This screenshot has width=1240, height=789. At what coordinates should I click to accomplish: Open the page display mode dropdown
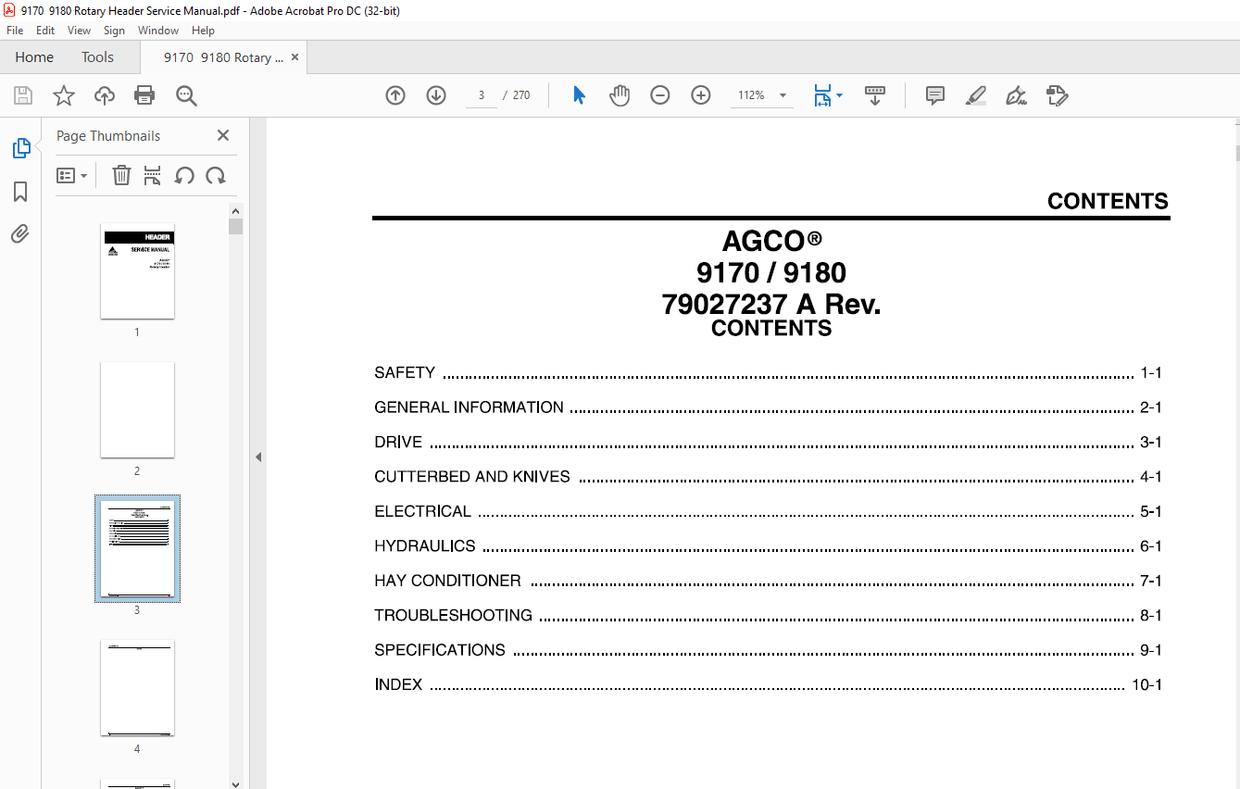tap(828, 95)
